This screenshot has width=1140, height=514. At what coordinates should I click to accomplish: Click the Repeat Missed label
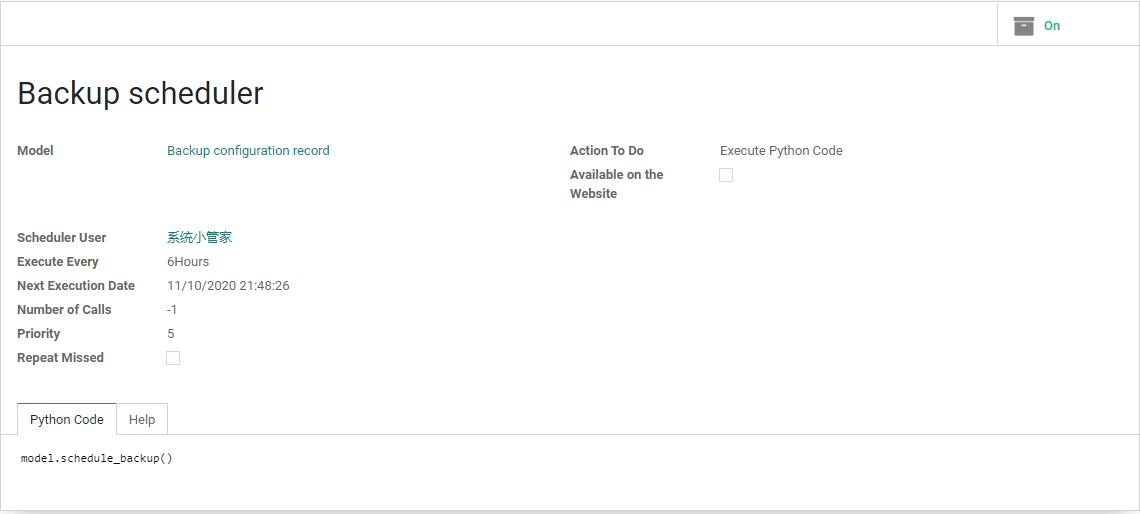60,358
